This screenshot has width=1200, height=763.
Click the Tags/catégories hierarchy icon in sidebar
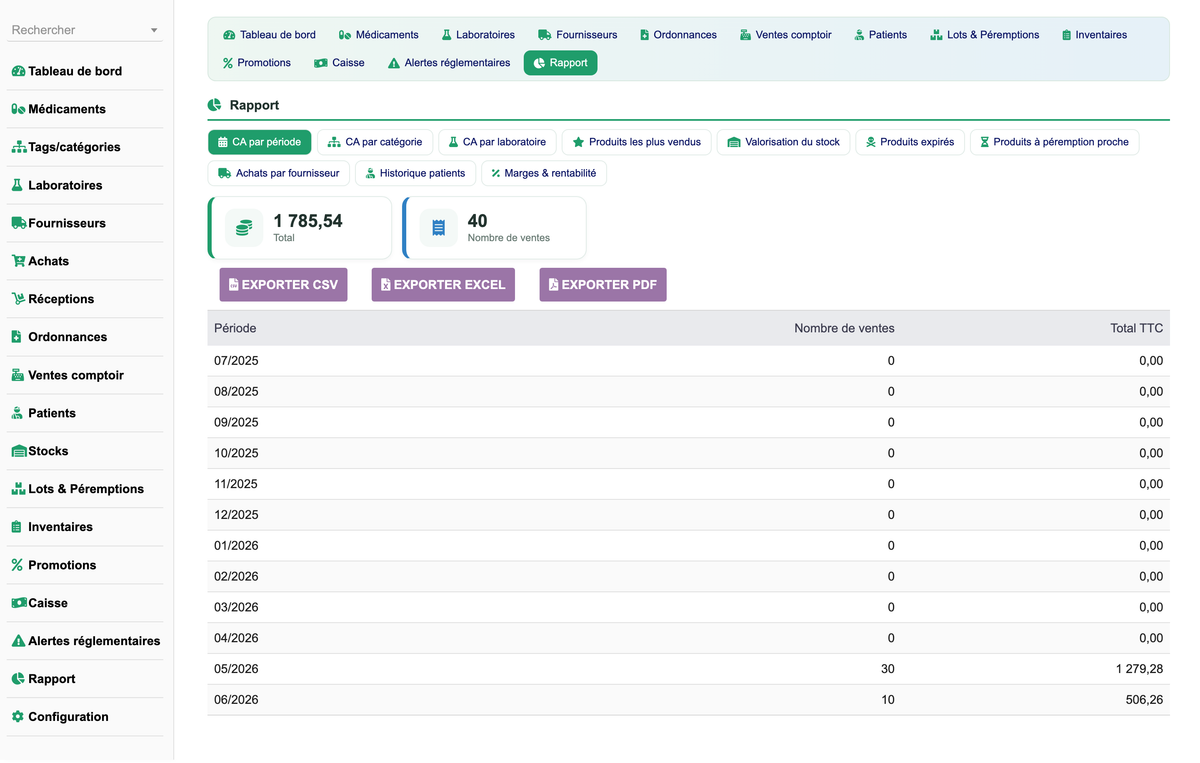(19, 148)
